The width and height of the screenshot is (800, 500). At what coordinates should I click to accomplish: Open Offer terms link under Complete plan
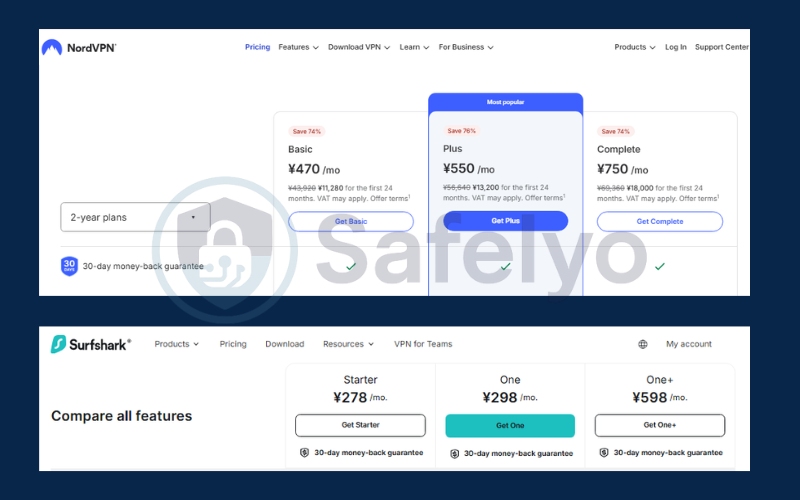pyautogui.click(x=699, y=198)
